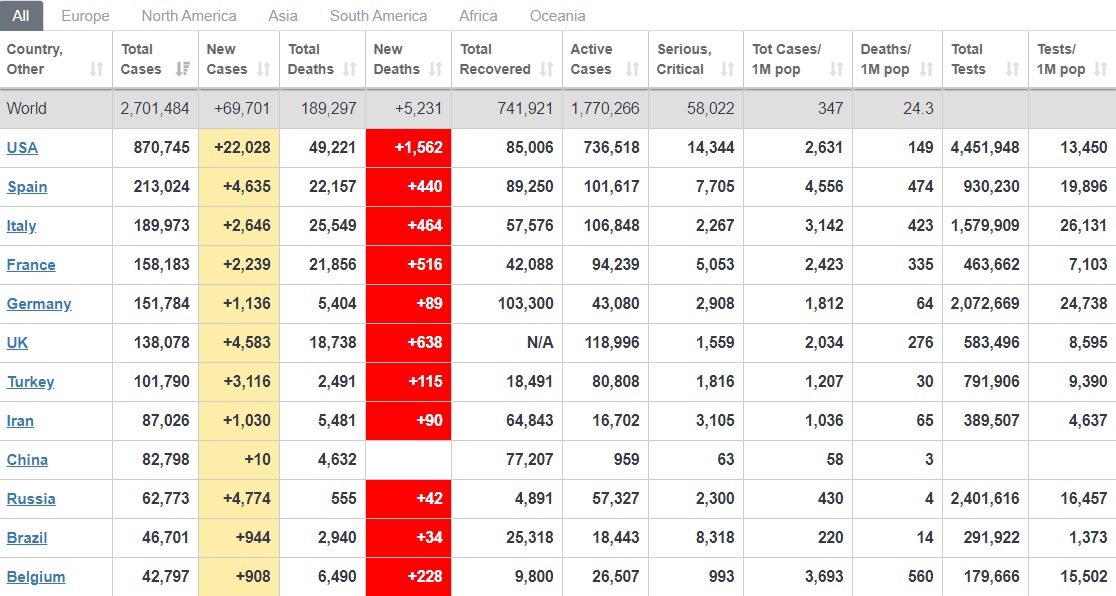Follow the Belgium link
Image resolution: width=1116 pixels, height=596 pixels.
[x=36, y=577]
